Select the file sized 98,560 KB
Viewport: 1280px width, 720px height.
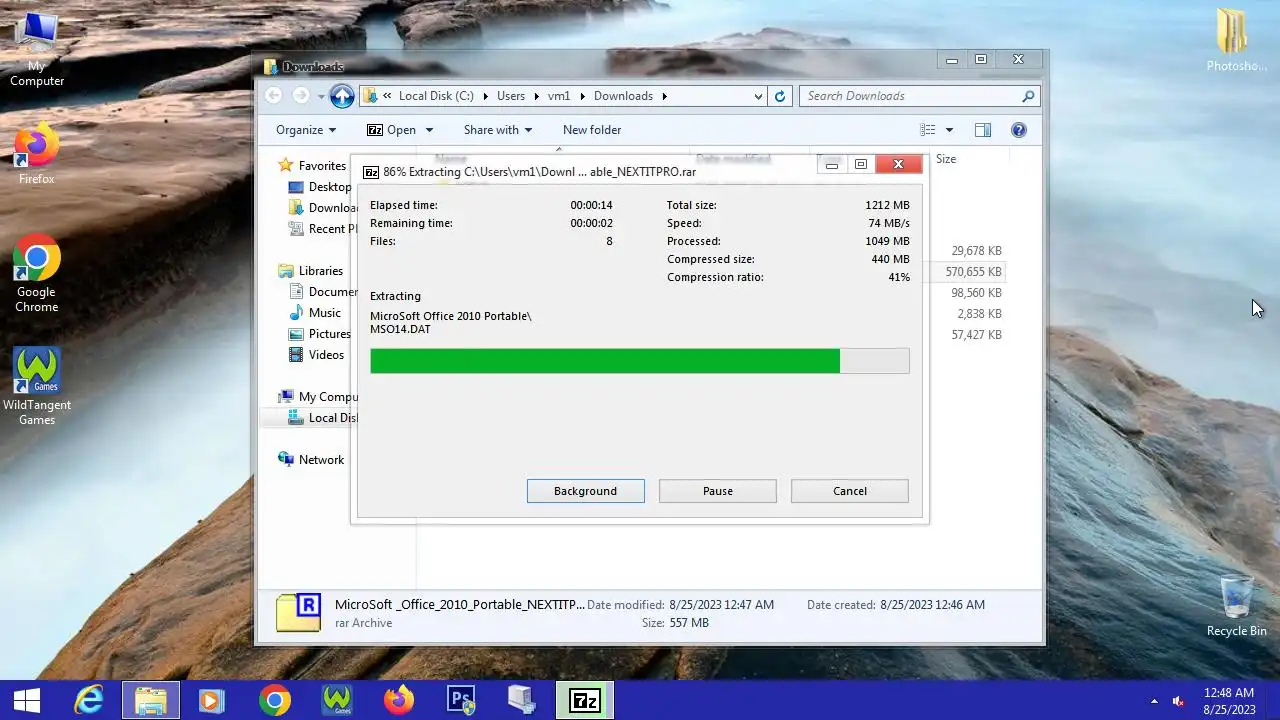point(976,293)
